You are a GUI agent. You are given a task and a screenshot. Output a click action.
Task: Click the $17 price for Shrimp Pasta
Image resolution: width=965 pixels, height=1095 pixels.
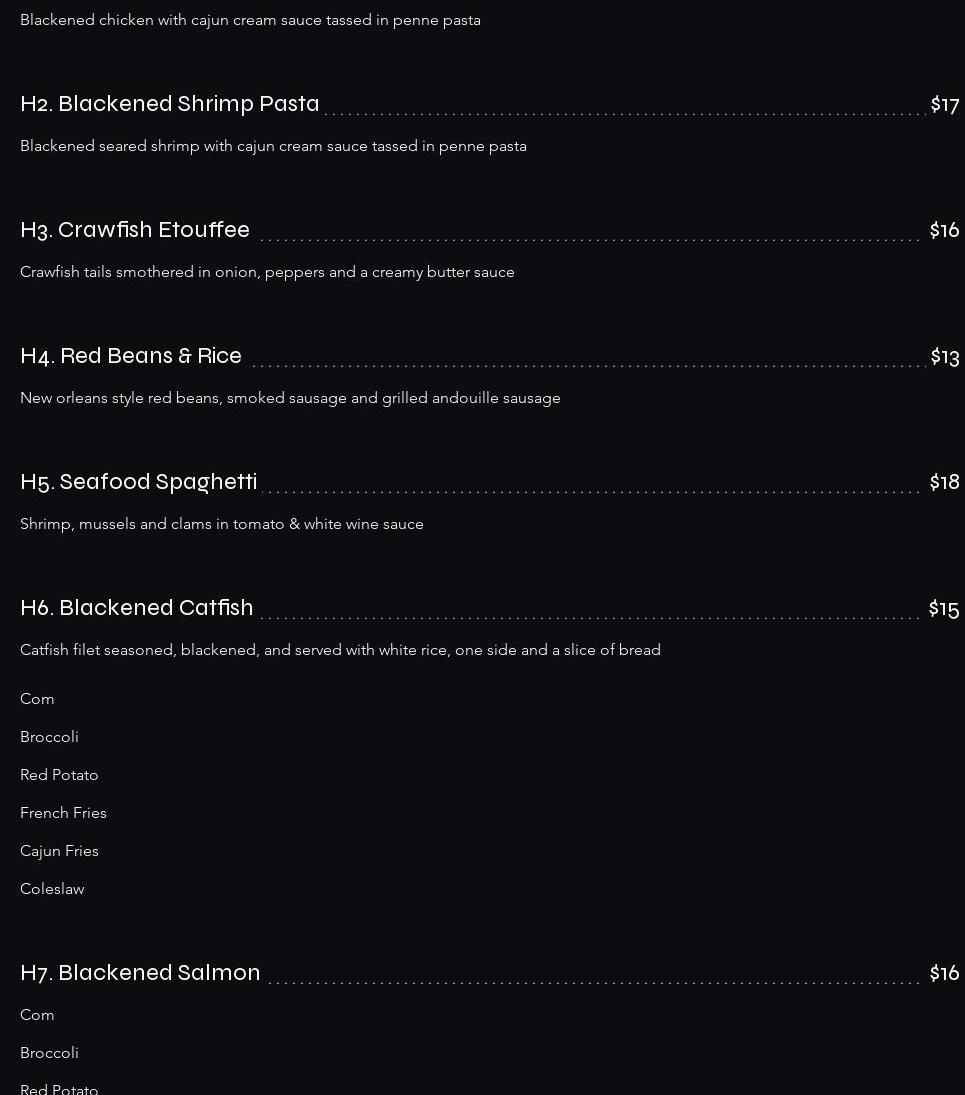tap(944, 104)
